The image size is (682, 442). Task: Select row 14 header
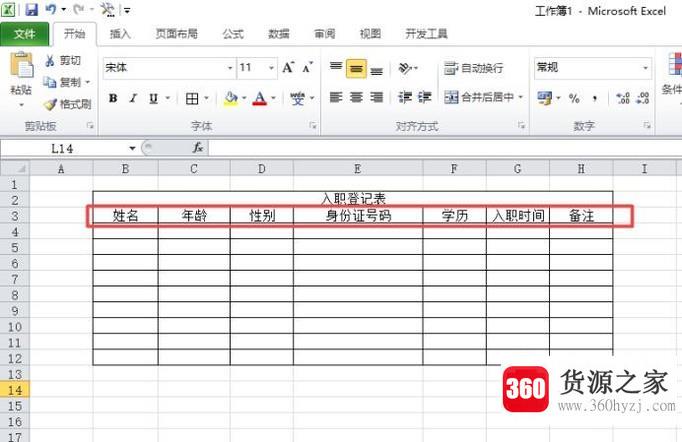[14, 390]
